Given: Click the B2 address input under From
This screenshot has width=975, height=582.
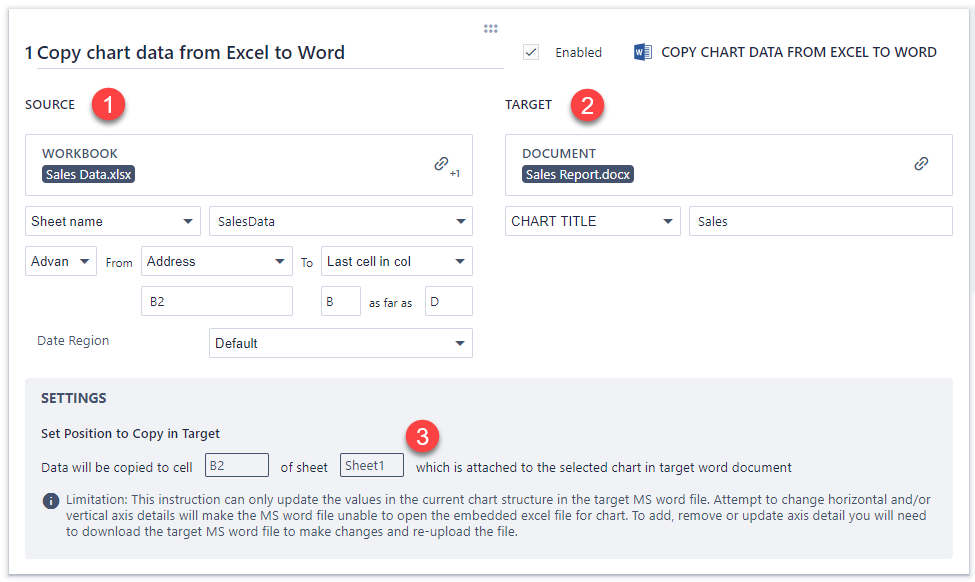Looking at the screenshot, I should pos(216,301).
